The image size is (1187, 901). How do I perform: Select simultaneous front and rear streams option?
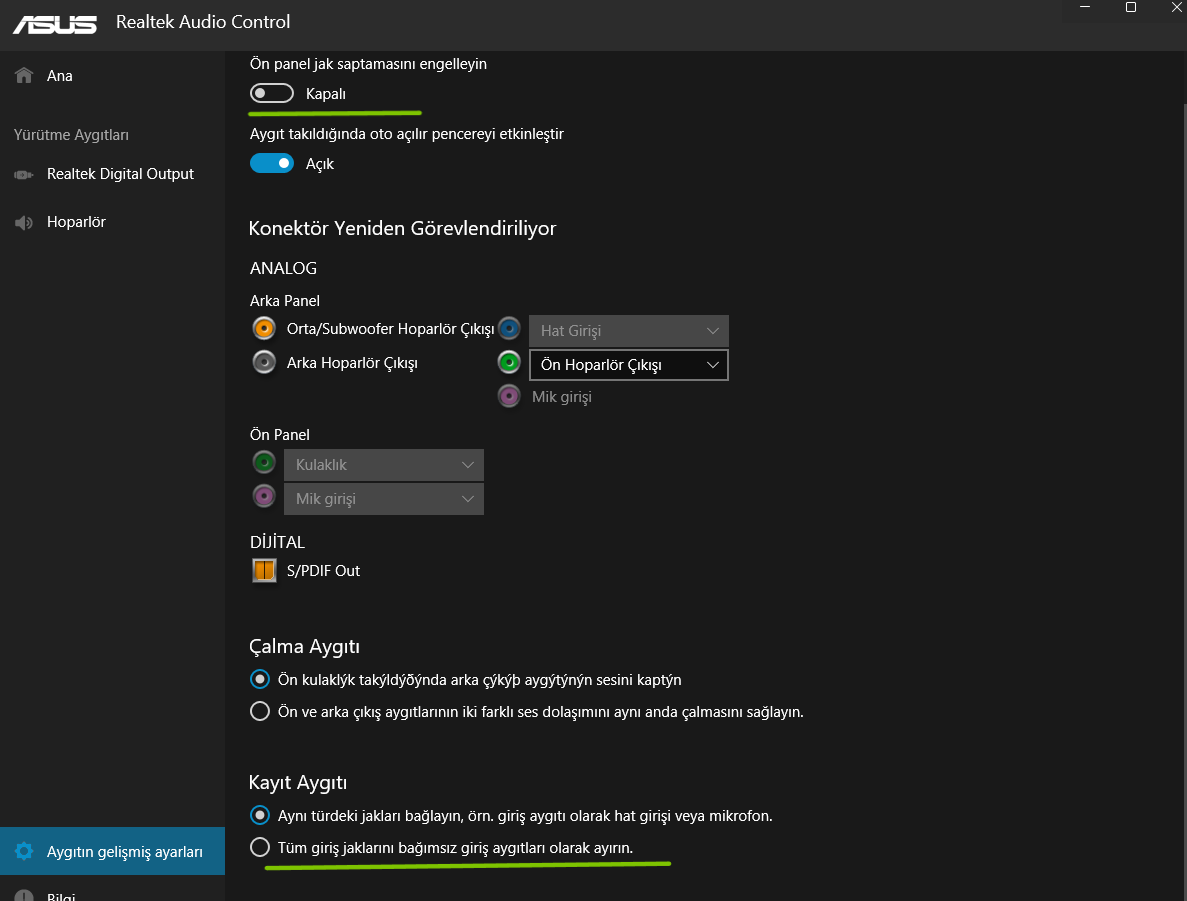point(260,712)
